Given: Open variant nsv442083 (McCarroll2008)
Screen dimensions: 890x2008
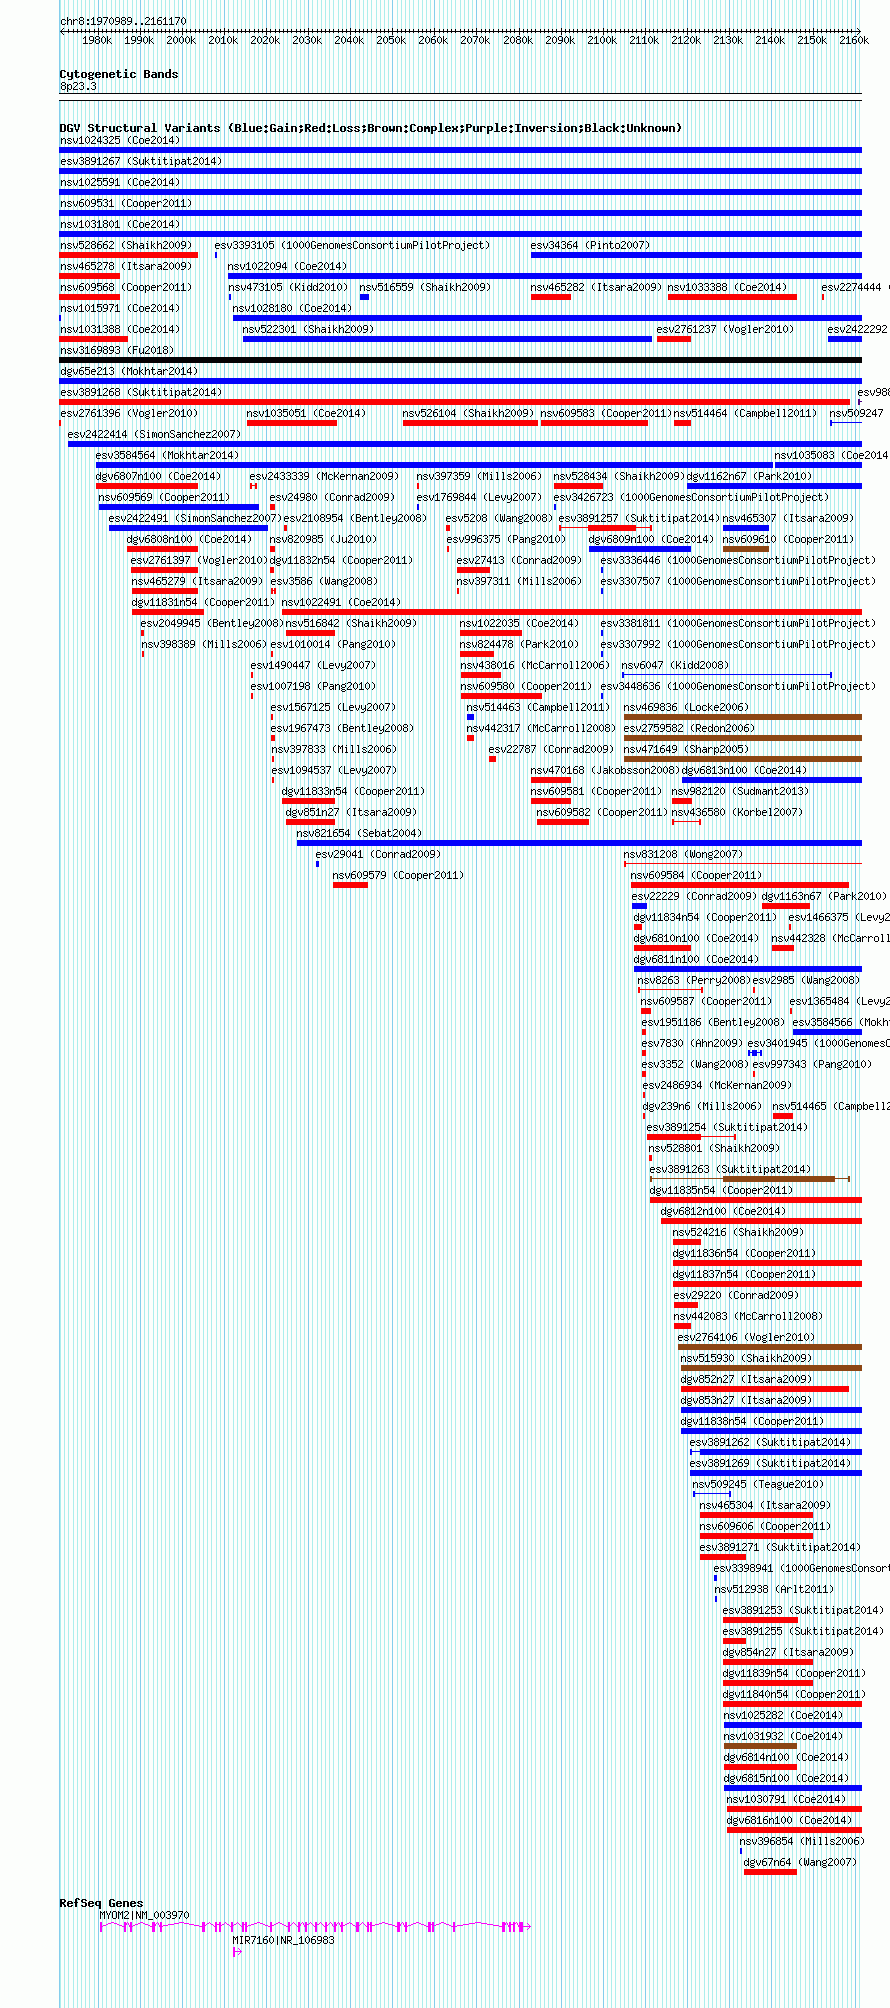Looking at the screenshot, I should (748, 1316).
